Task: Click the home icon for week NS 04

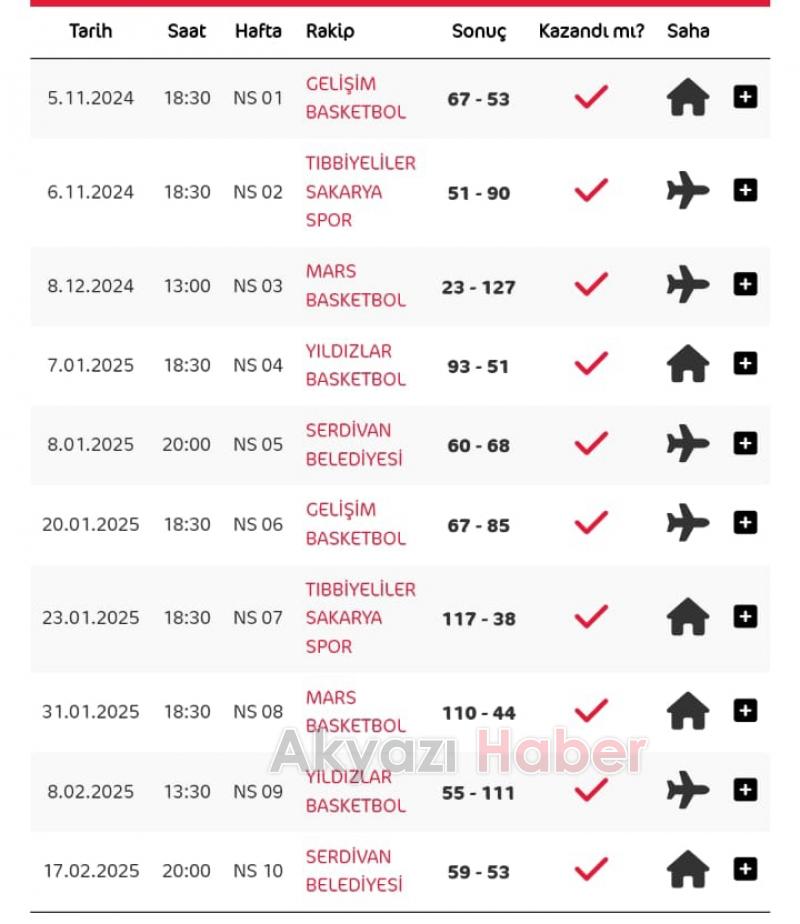Action: tap(688, 365)
